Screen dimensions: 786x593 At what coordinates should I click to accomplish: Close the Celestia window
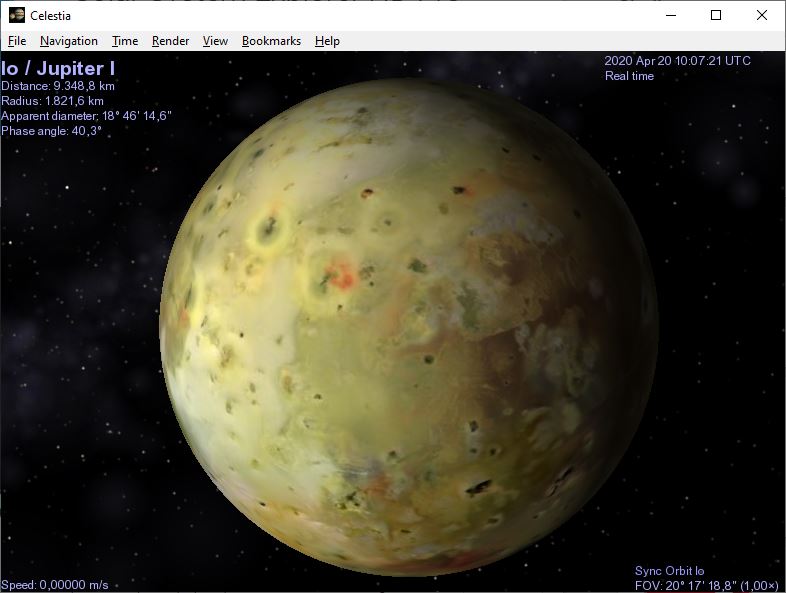click(x=761, y=15)
